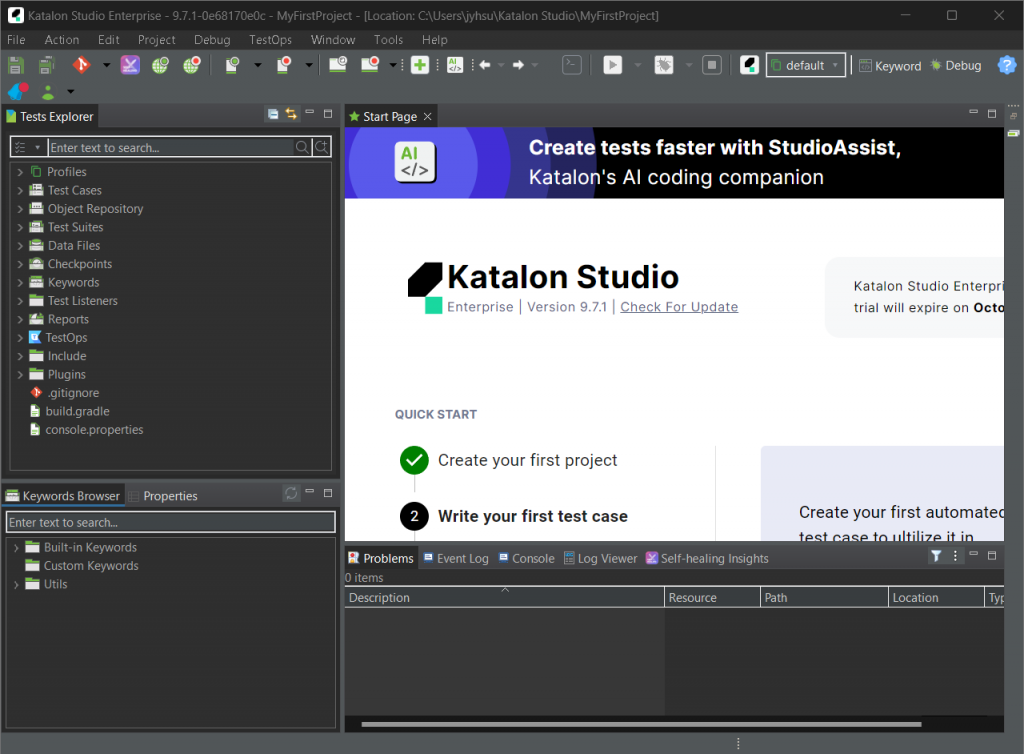The image size is (1024, 754).
Task: Click the filter funnel icon in Problems panel
Action: [x=936, y=556]
